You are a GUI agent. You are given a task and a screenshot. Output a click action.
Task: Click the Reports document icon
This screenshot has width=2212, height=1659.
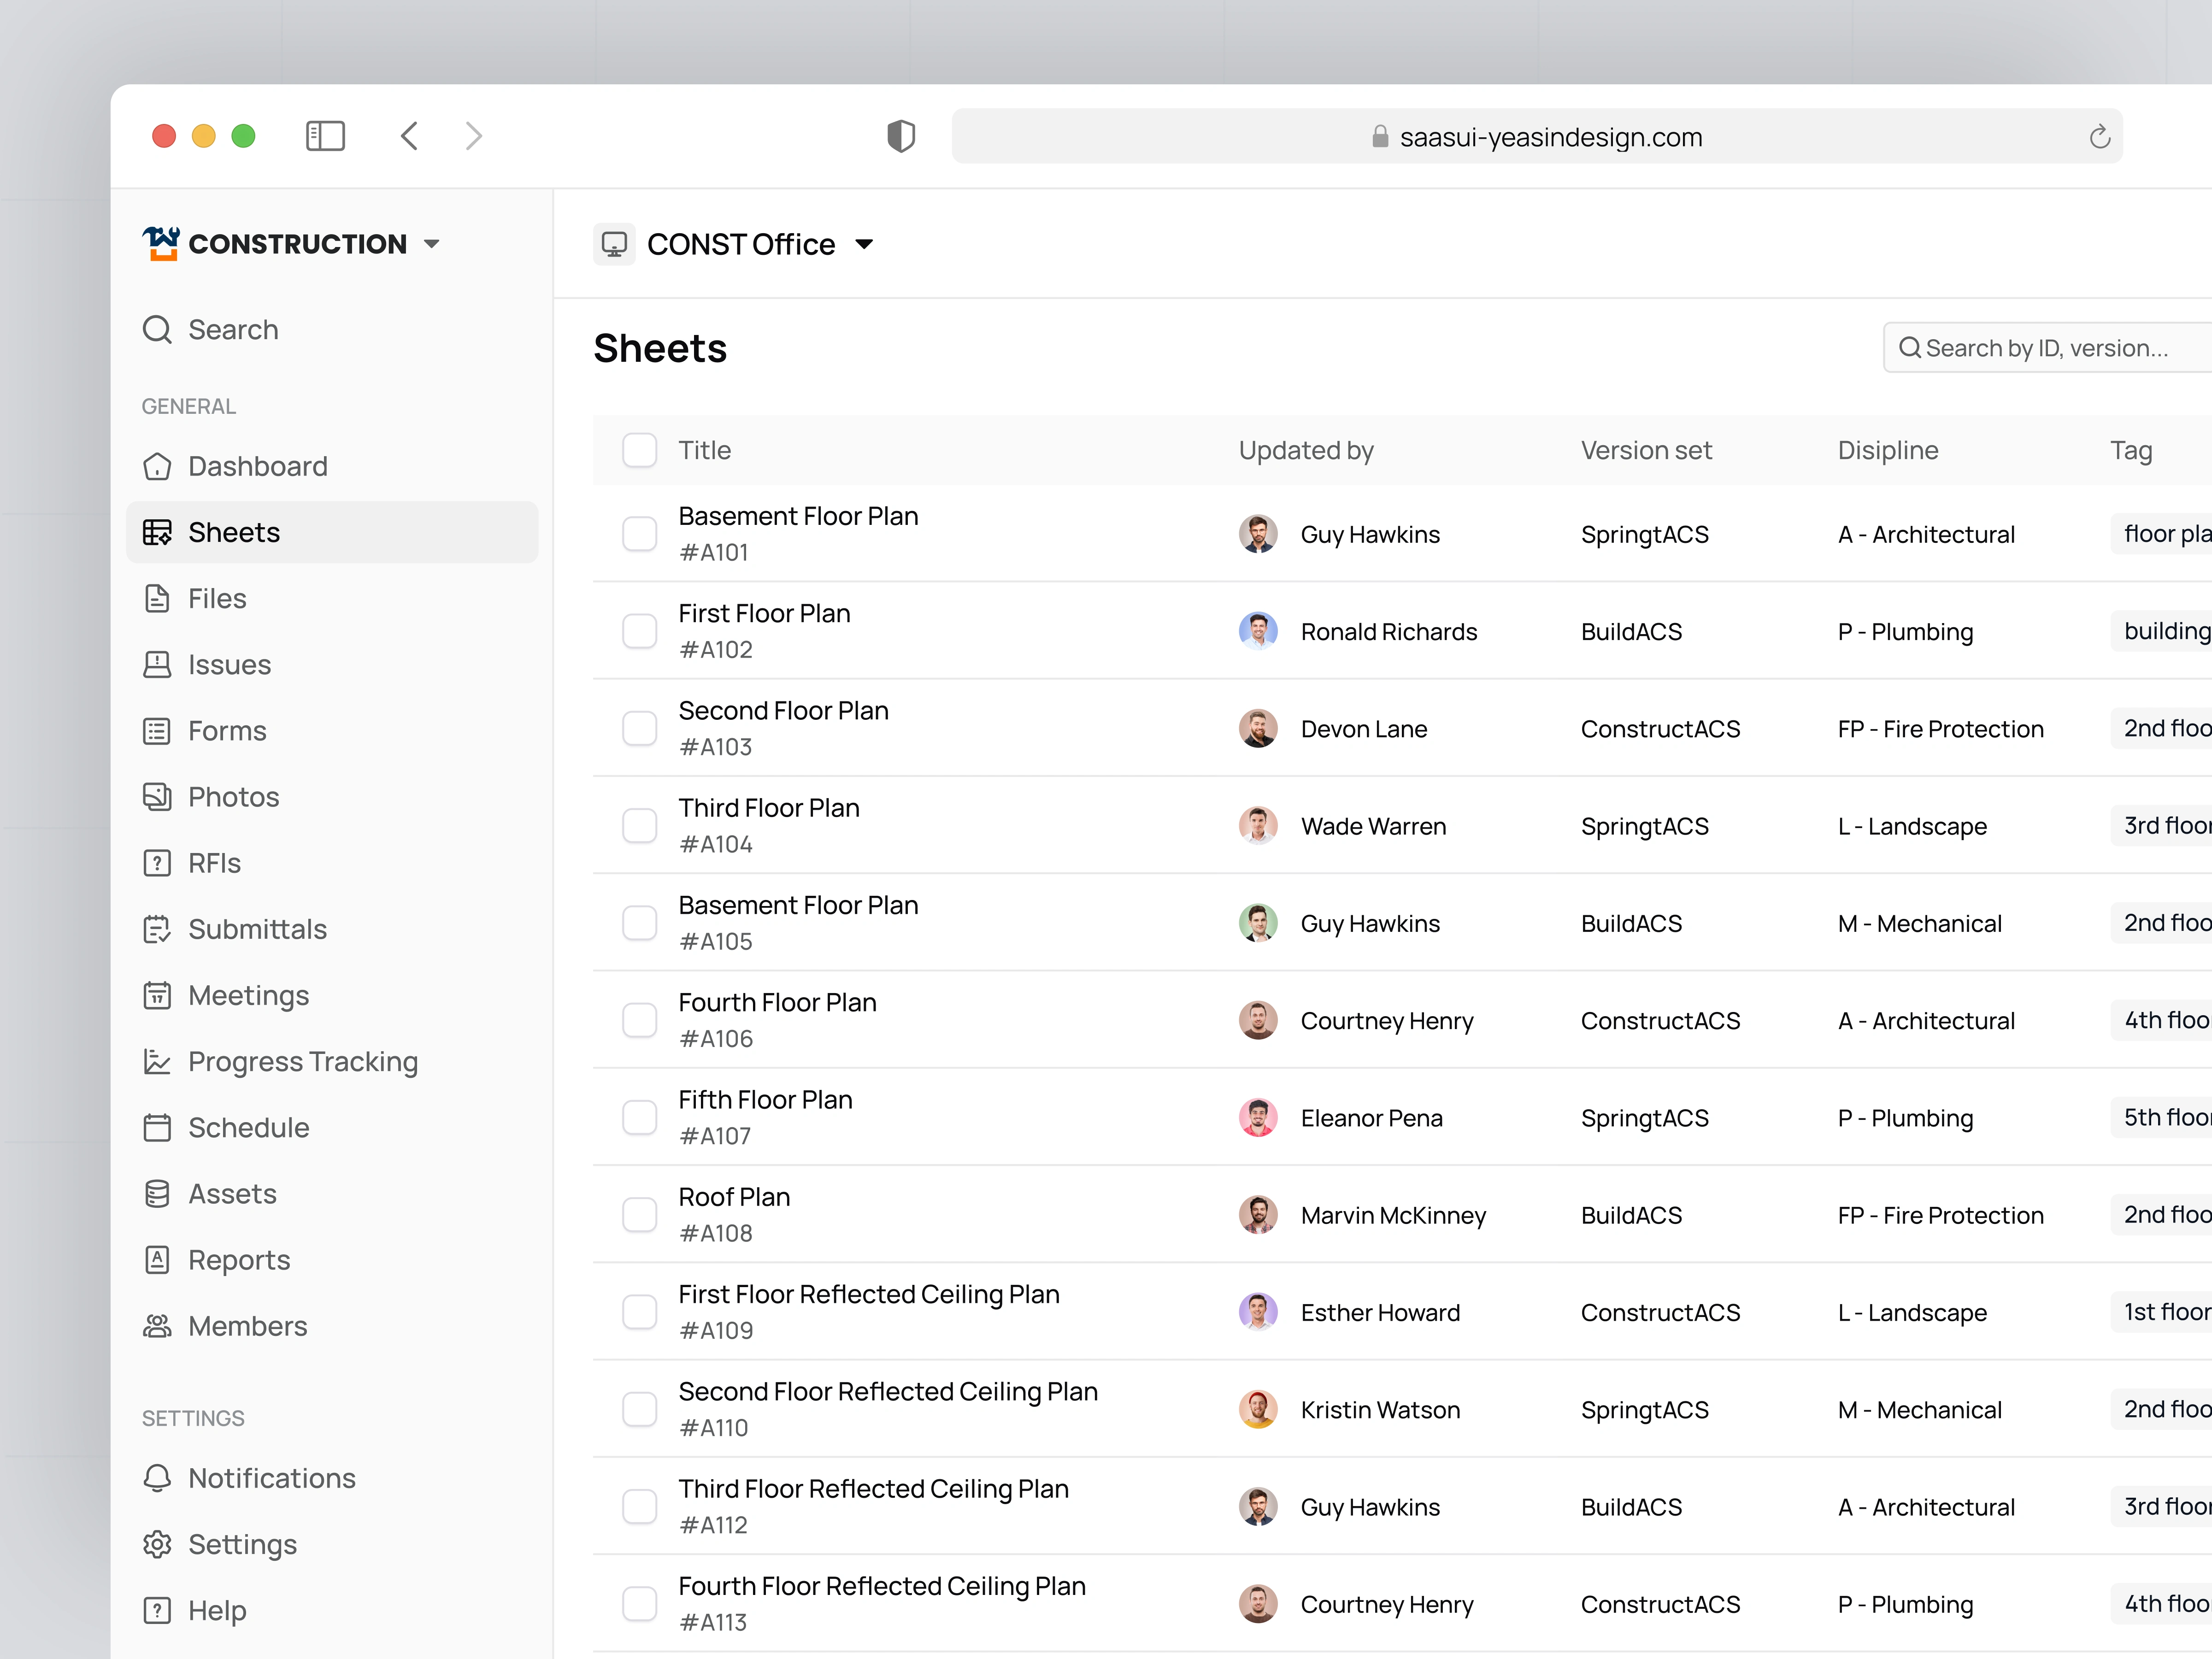pos(157,1259)
